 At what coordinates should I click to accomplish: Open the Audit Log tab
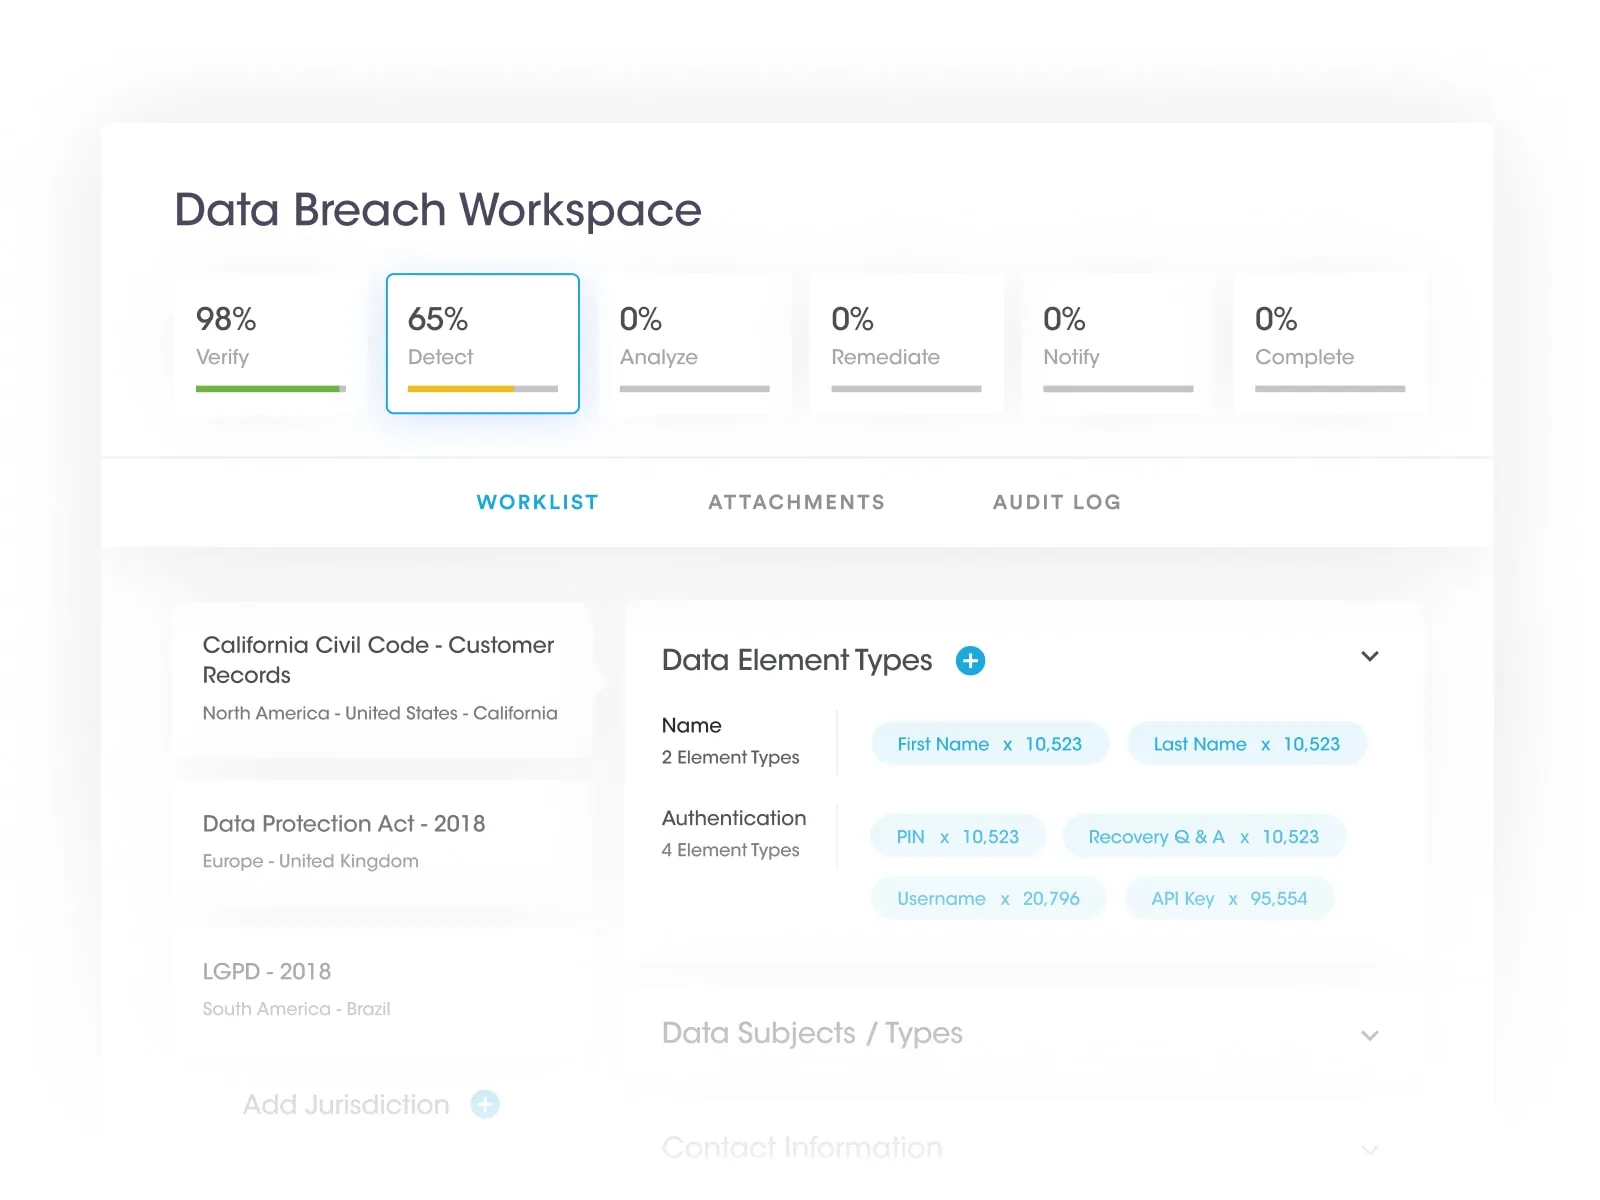pyautogui.click(x=1056, y=502)
